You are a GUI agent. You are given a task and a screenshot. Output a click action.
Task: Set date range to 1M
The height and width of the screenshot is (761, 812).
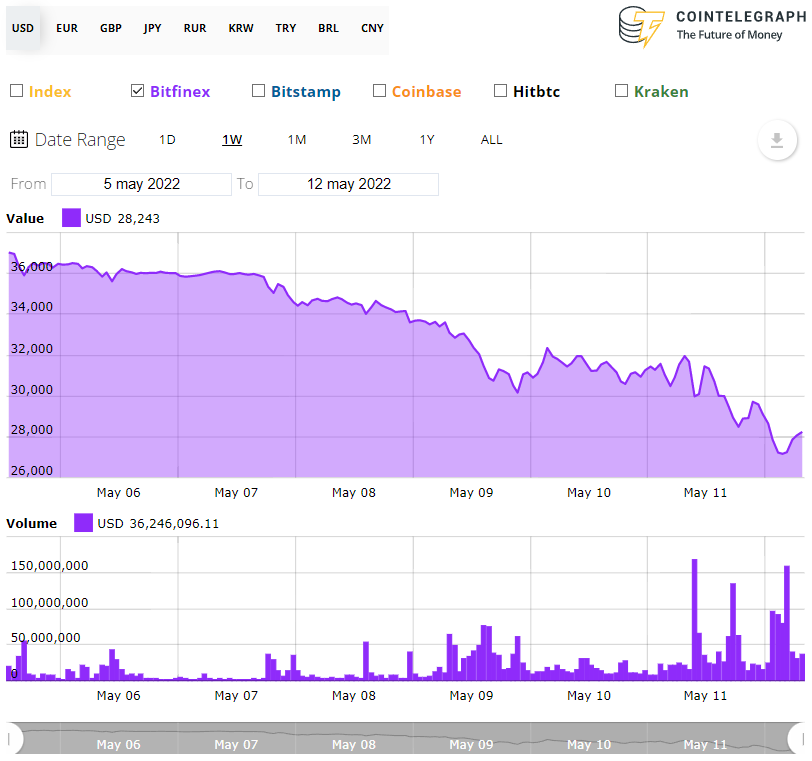point(297,140)
